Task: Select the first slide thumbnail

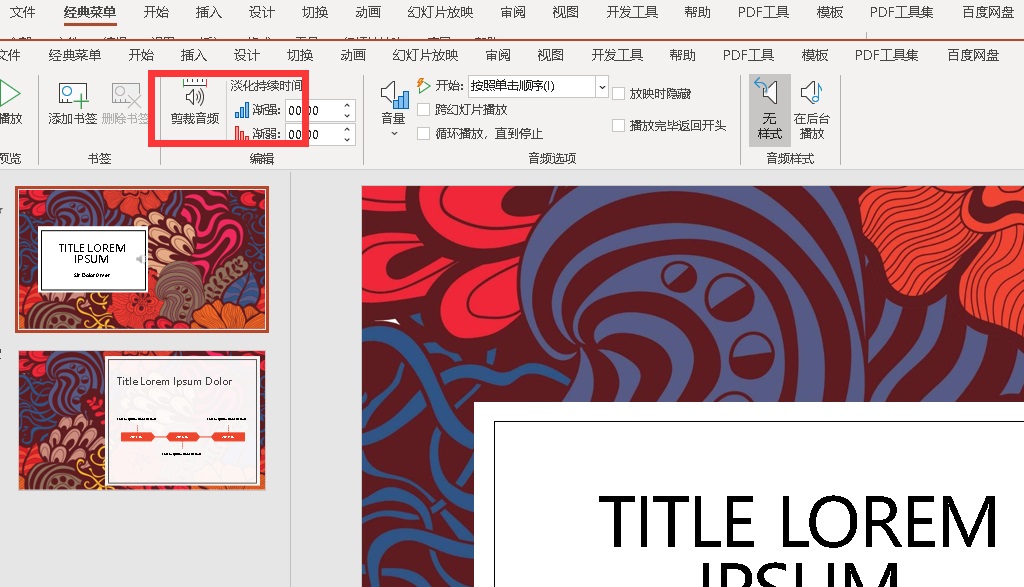Action: click(142, 259)
